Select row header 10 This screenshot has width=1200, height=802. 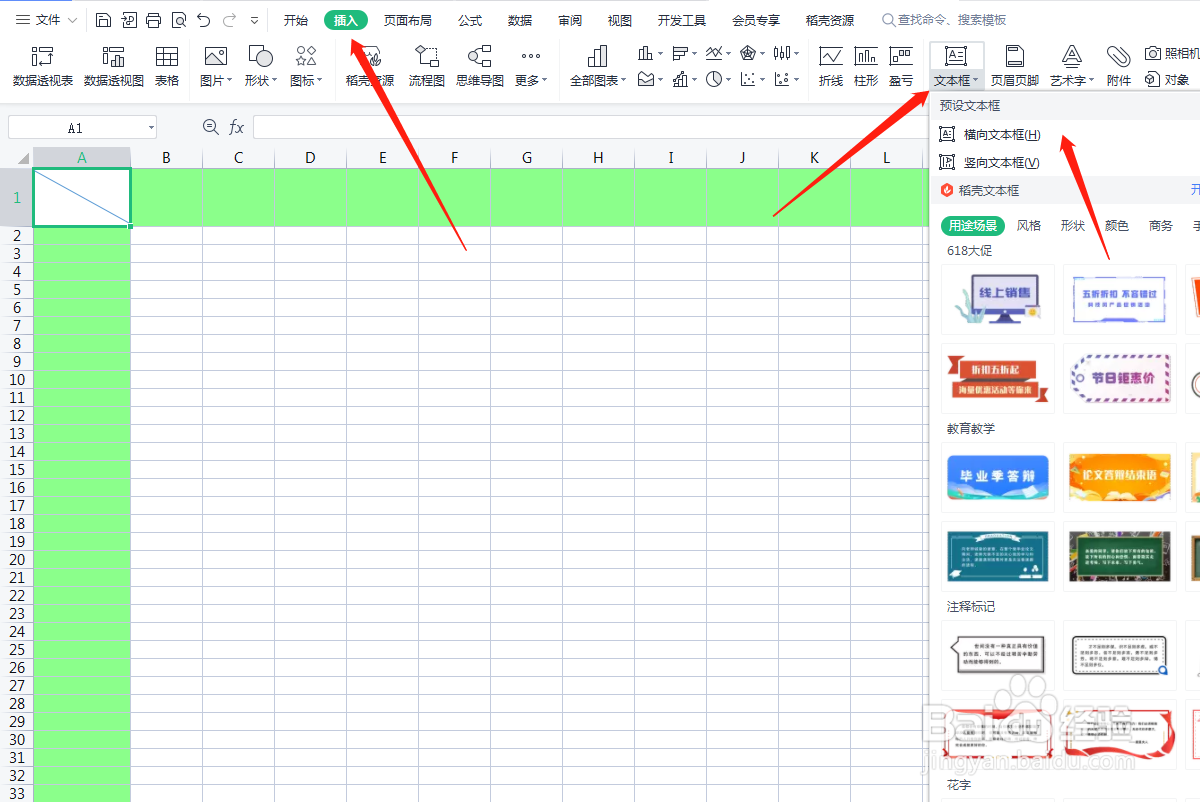point(16,380)
